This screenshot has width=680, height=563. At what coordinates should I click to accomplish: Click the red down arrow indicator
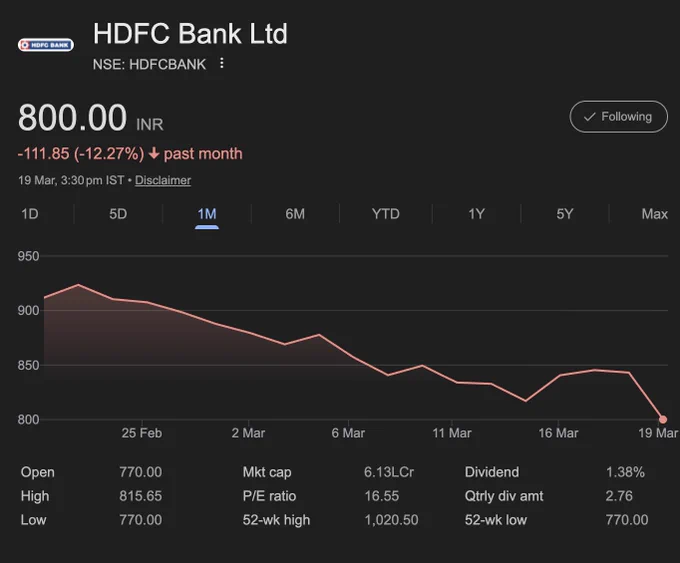coord(154,153)
